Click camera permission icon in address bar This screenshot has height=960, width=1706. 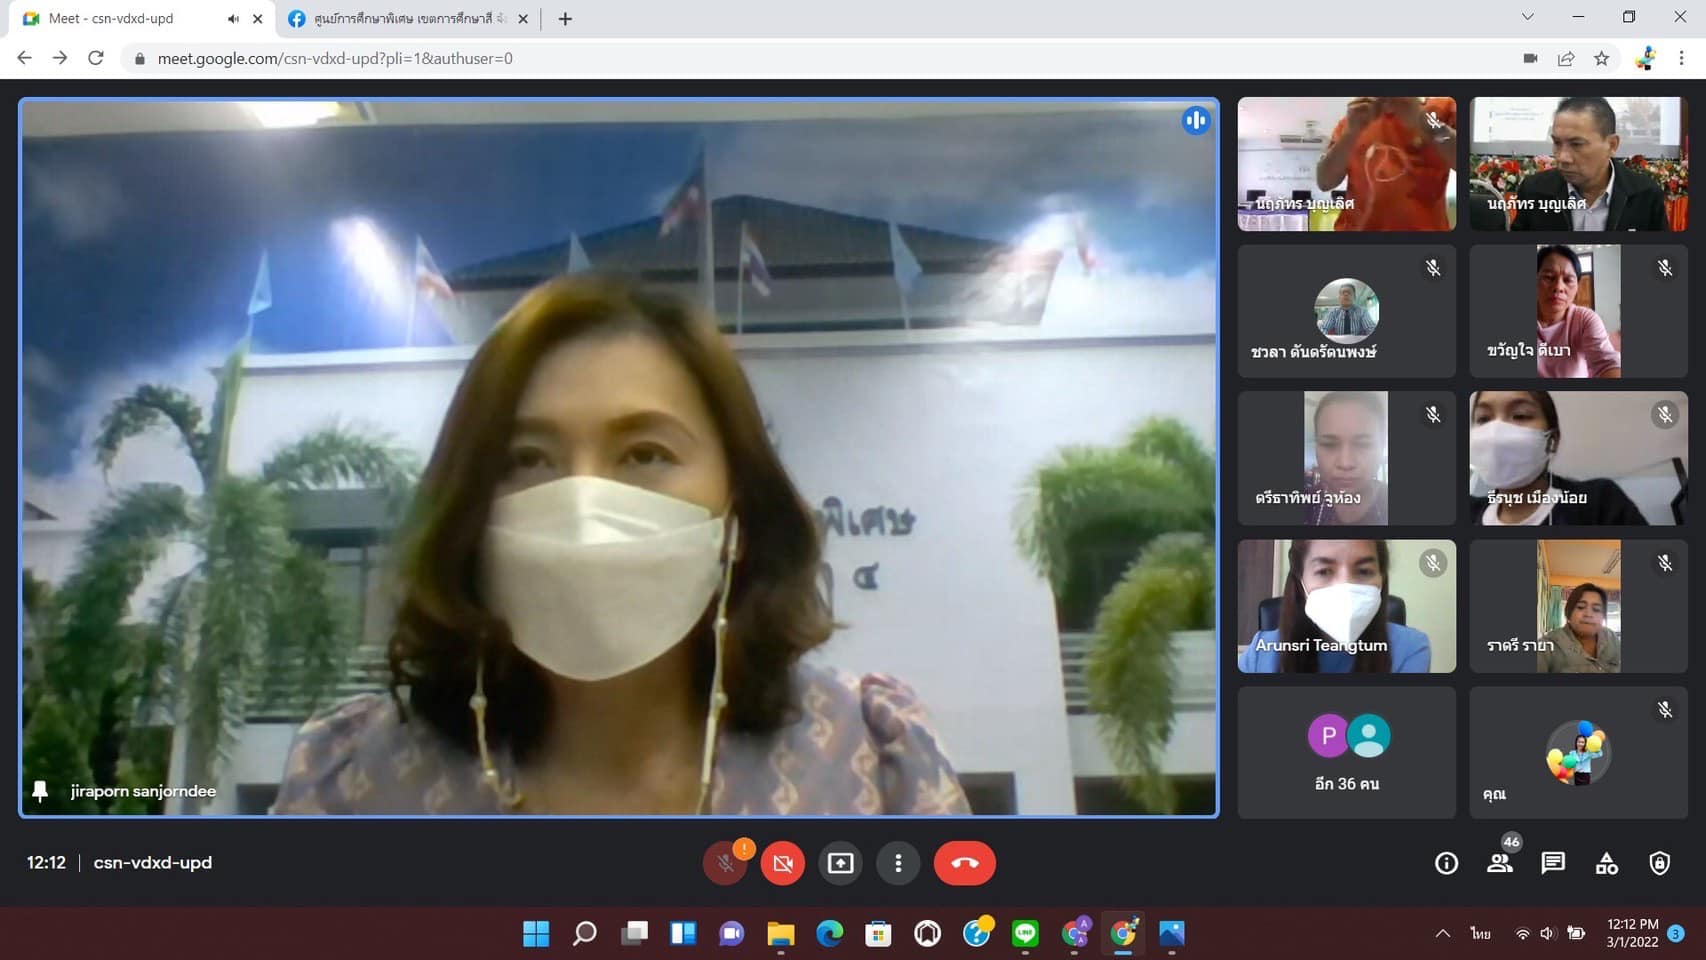[1530, 58]
